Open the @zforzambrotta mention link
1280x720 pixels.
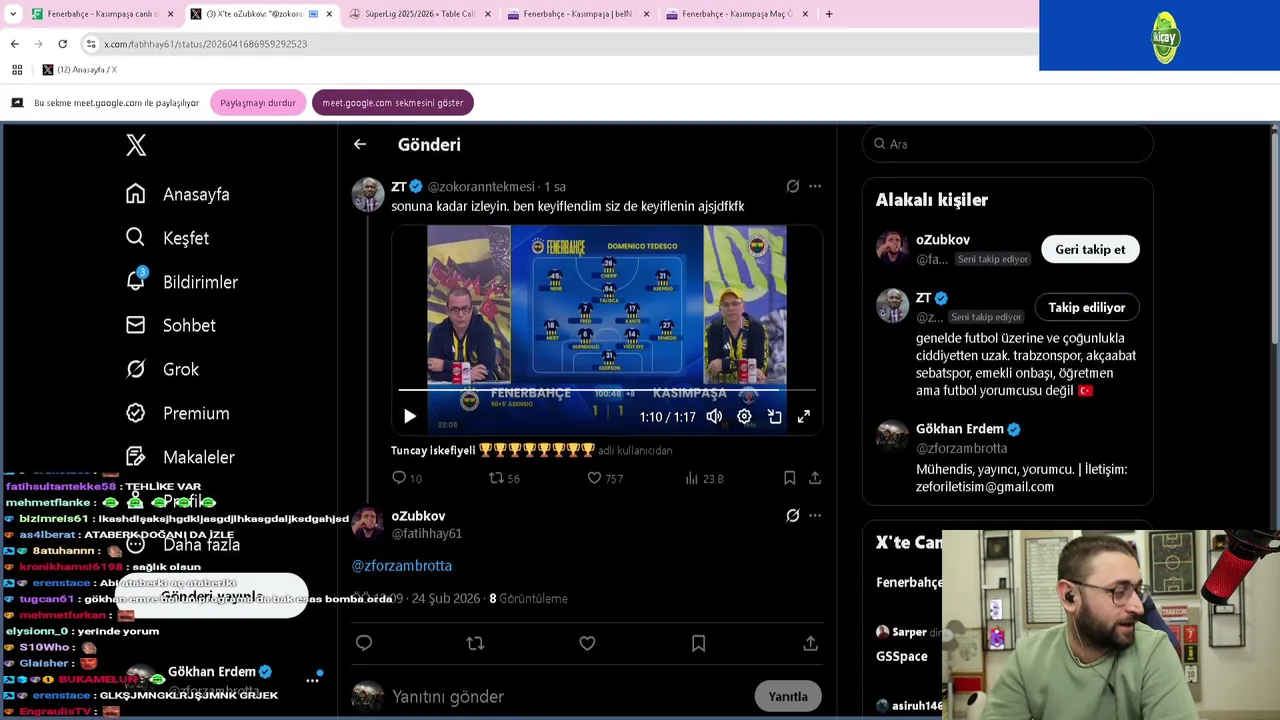[402, 566]
